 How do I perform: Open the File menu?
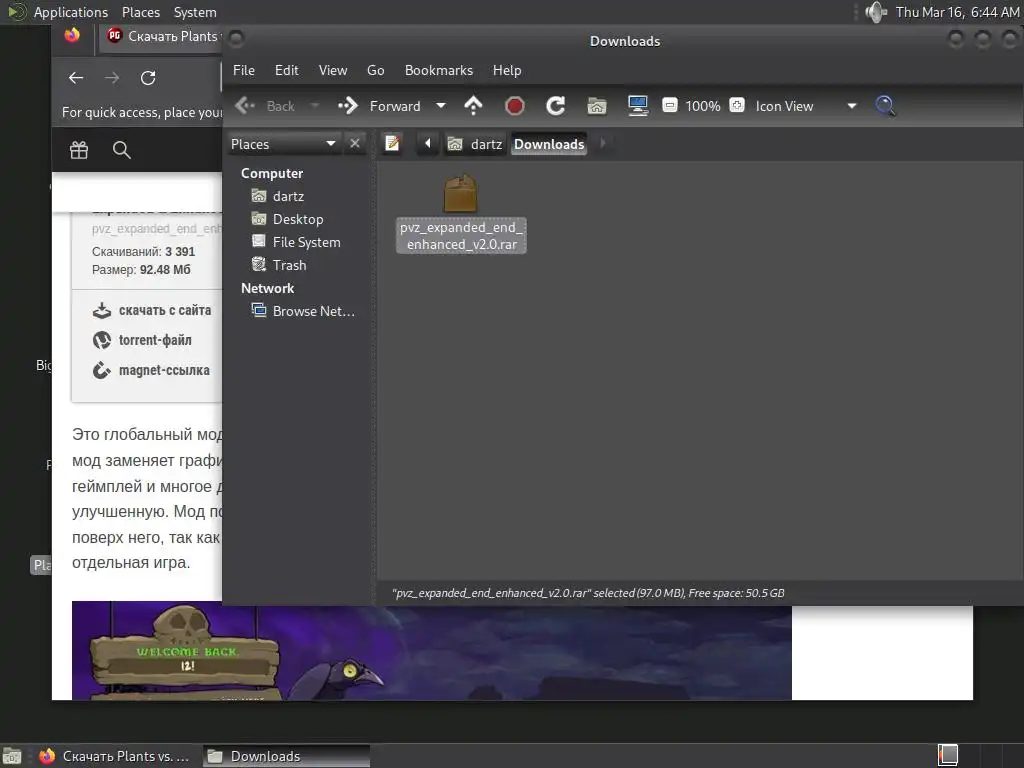click(244, 70)
